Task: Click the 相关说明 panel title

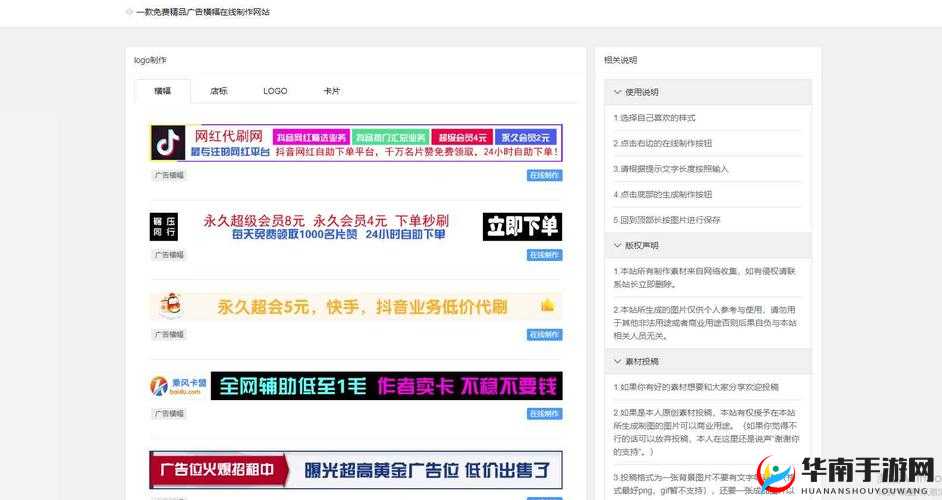Action: pyautogui.click(x=621, y=60)
